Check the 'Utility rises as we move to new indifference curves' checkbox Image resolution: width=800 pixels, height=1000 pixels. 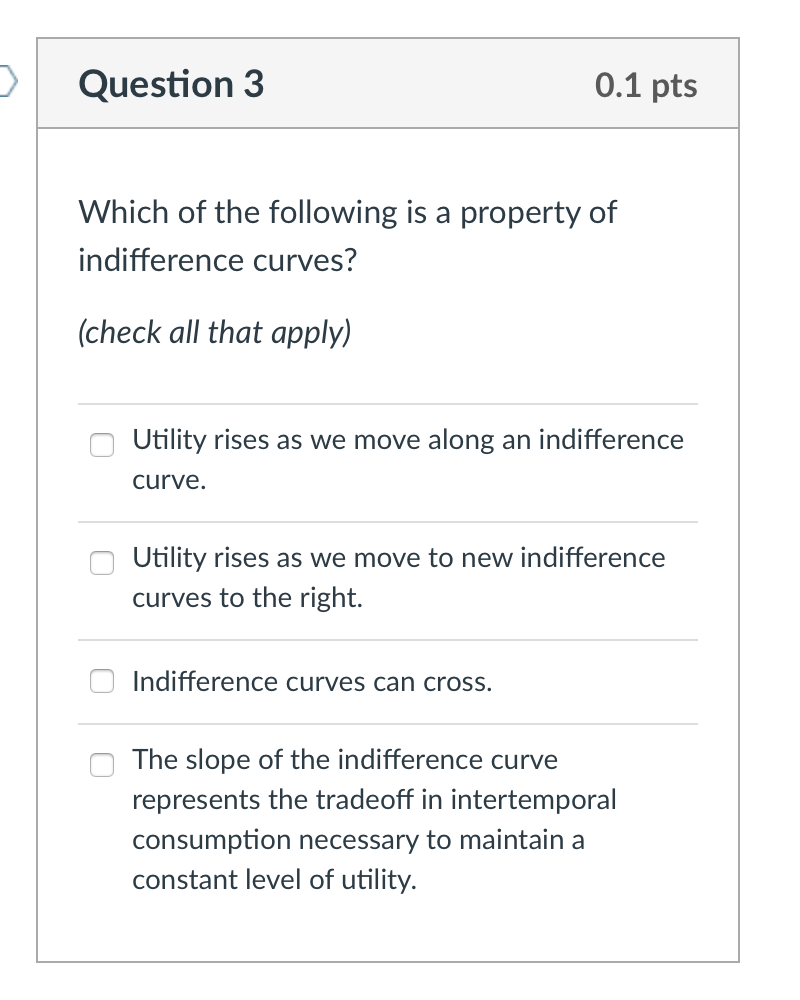(101, 563)
